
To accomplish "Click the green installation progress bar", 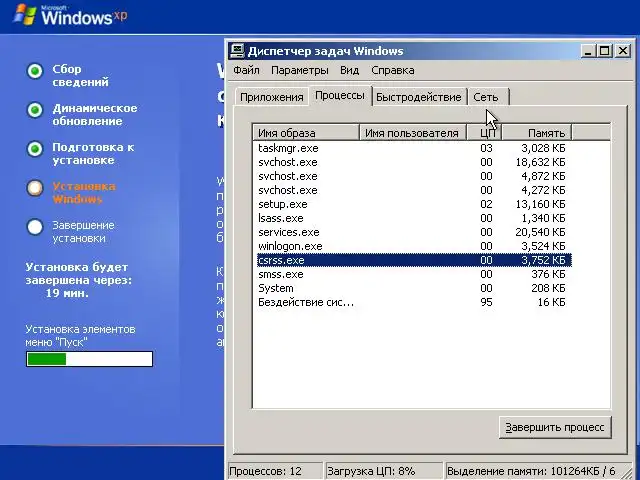I will click(x=89, y=359).
